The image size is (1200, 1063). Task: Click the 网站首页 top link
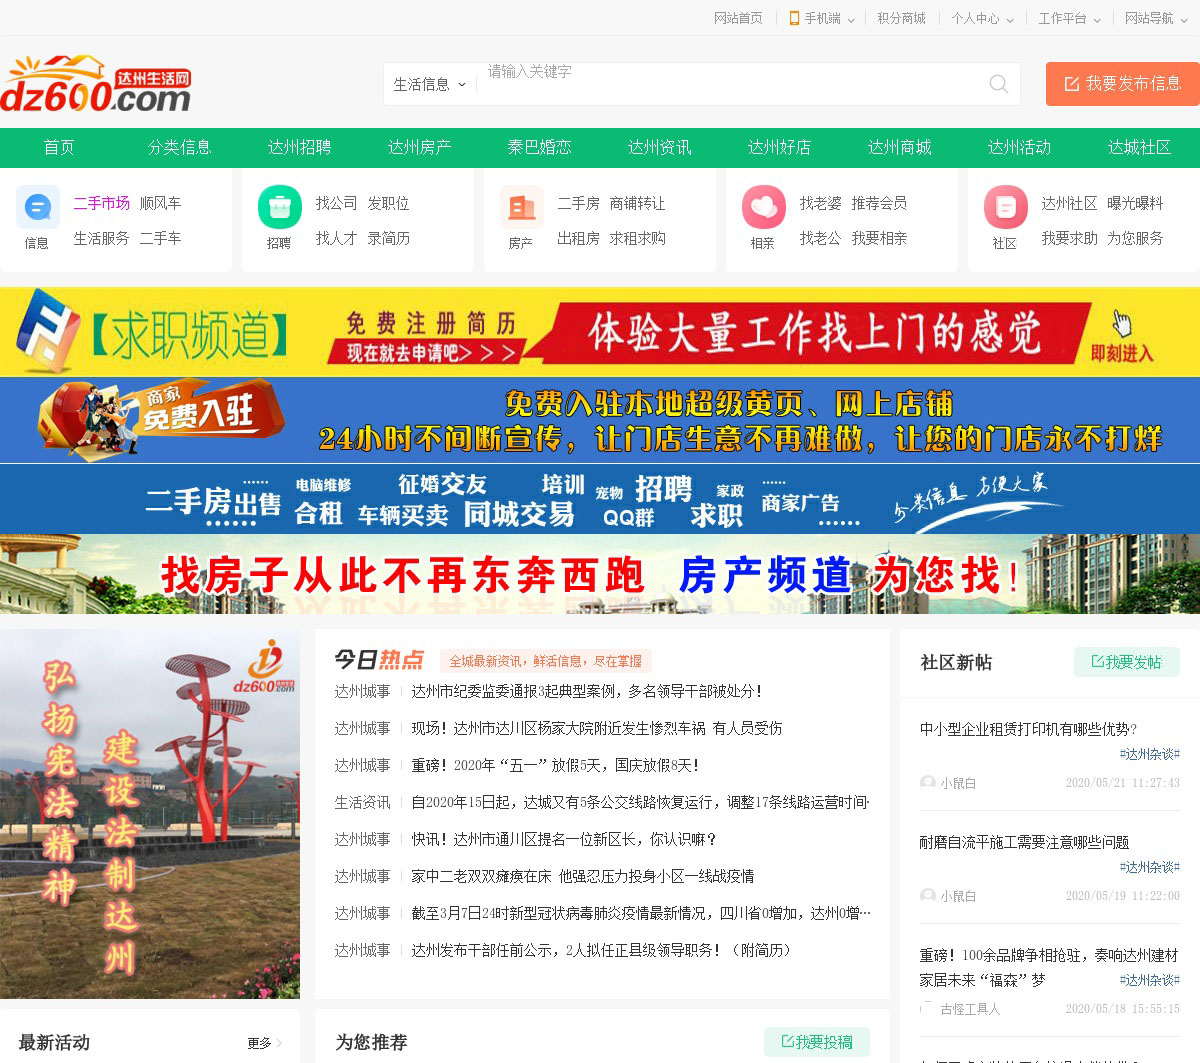[x=738, y=18]
